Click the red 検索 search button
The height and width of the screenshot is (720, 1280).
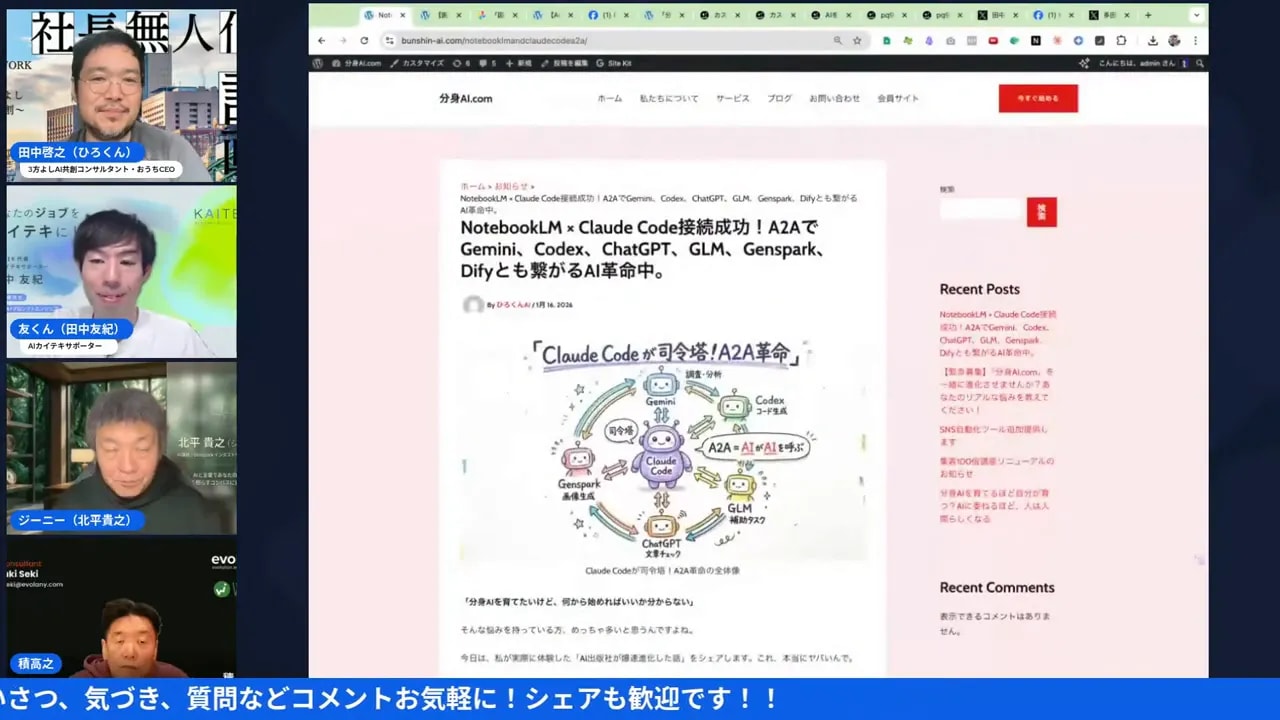1041,211
